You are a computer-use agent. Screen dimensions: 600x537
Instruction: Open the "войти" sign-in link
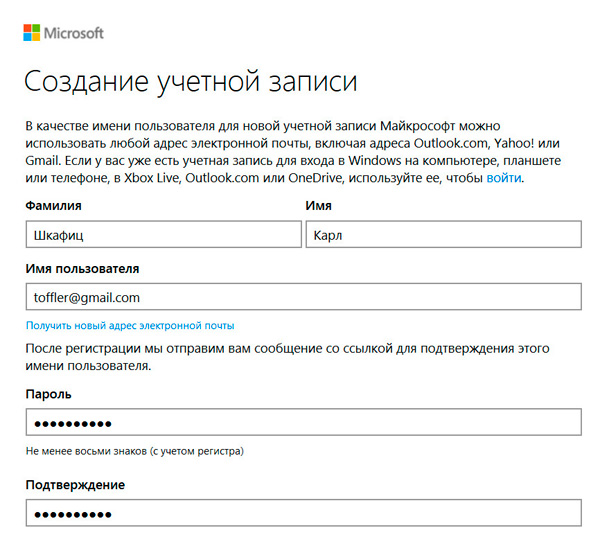pos(504,178)
